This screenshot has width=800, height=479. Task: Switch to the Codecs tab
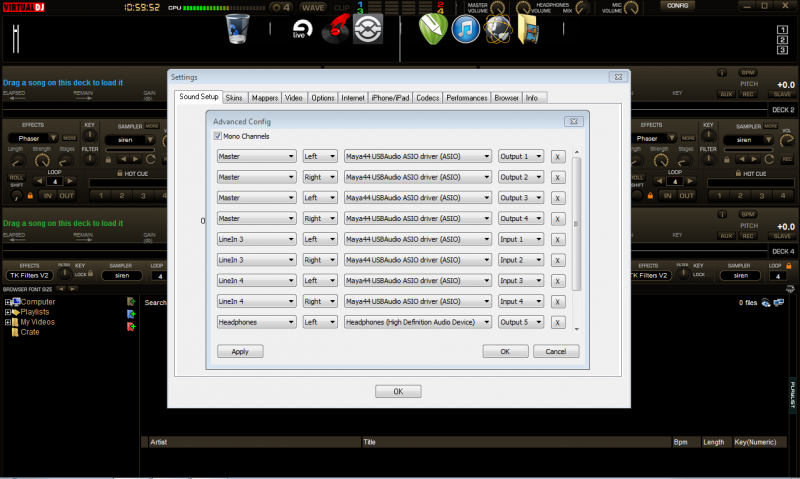pos(428,98)
